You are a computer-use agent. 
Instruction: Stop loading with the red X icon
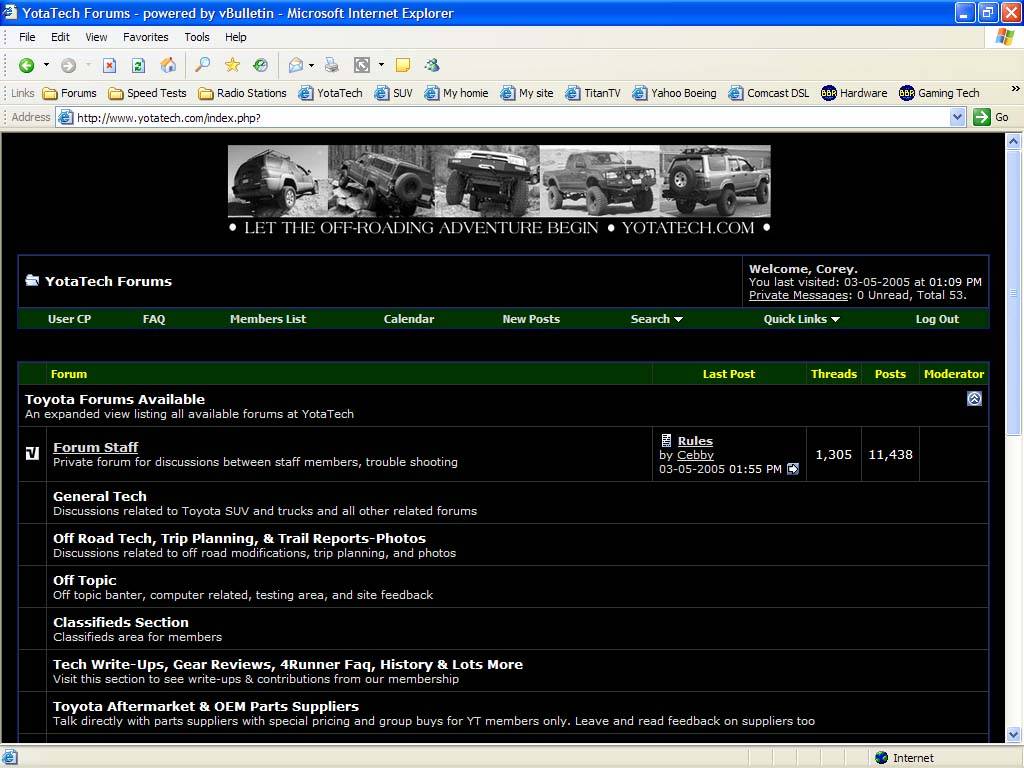click(x=109, y=65)
